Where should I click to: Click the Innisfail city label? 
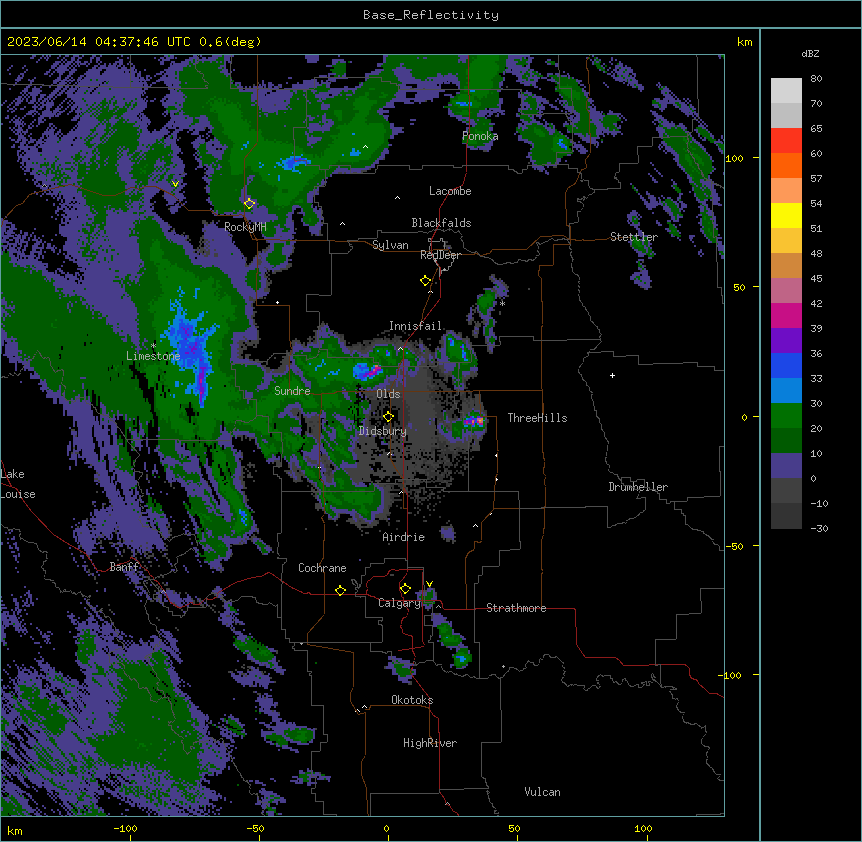coord(416,326)
